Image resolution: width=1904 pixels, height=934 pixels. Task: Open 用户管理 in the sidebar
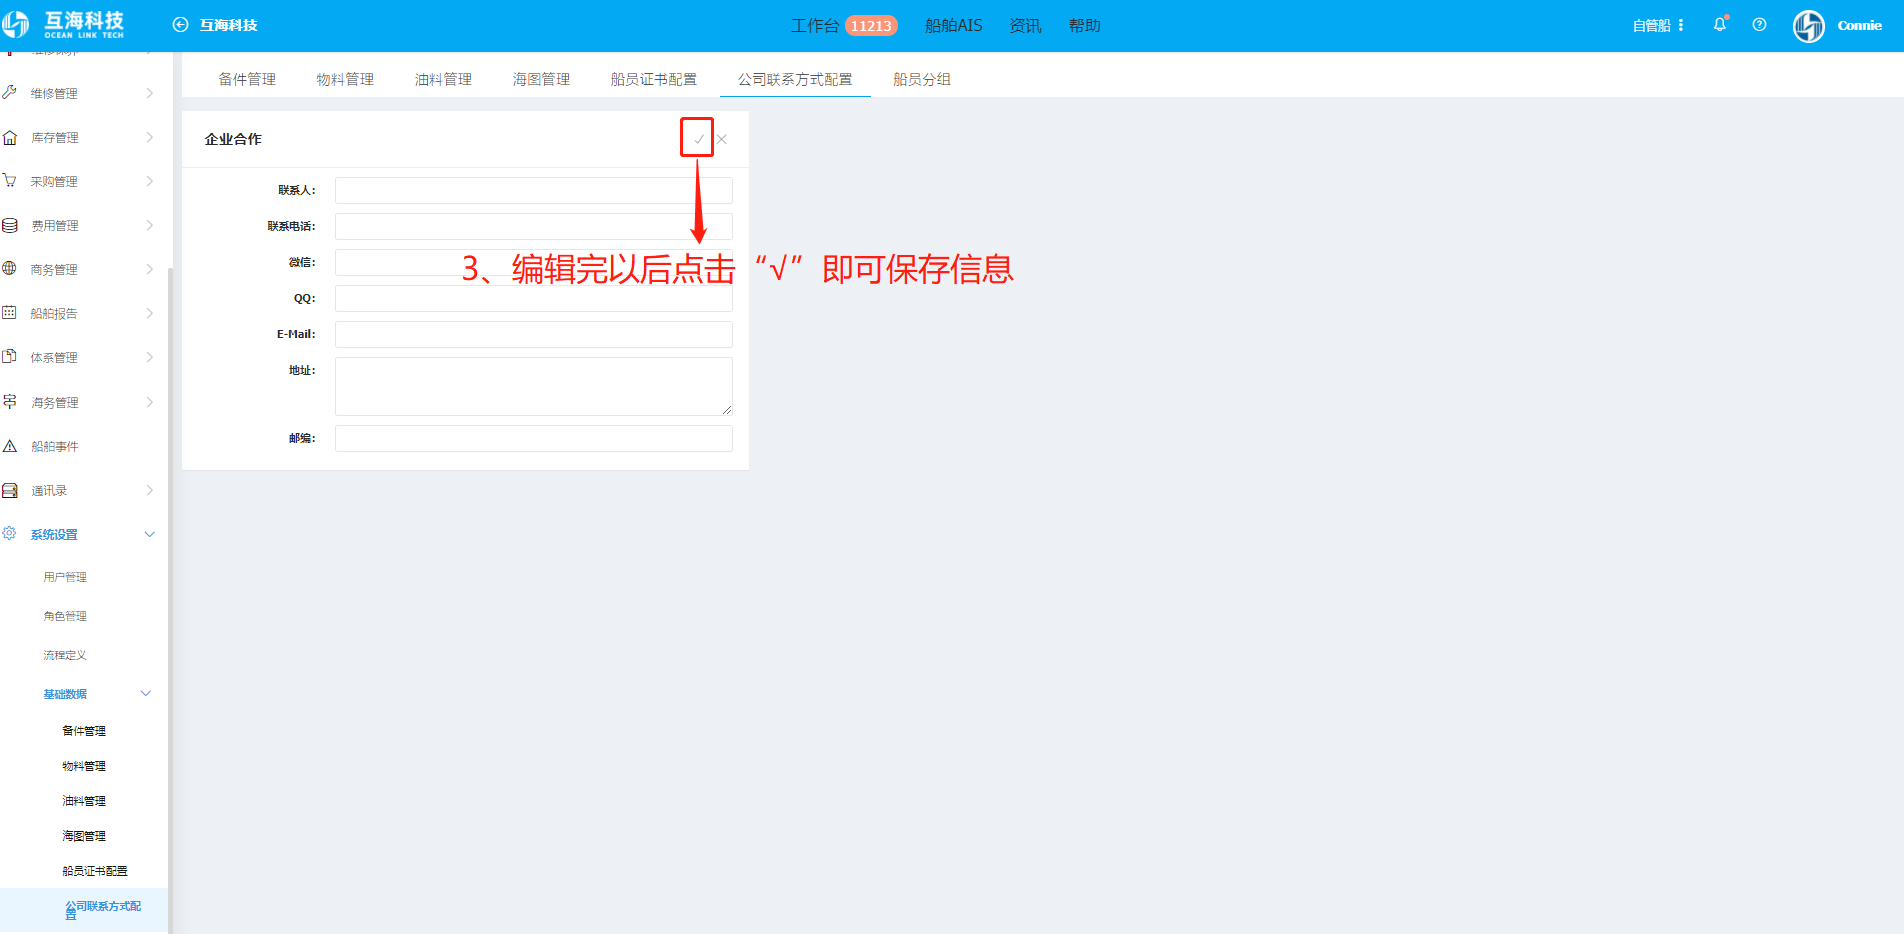(x=65, y=577)
